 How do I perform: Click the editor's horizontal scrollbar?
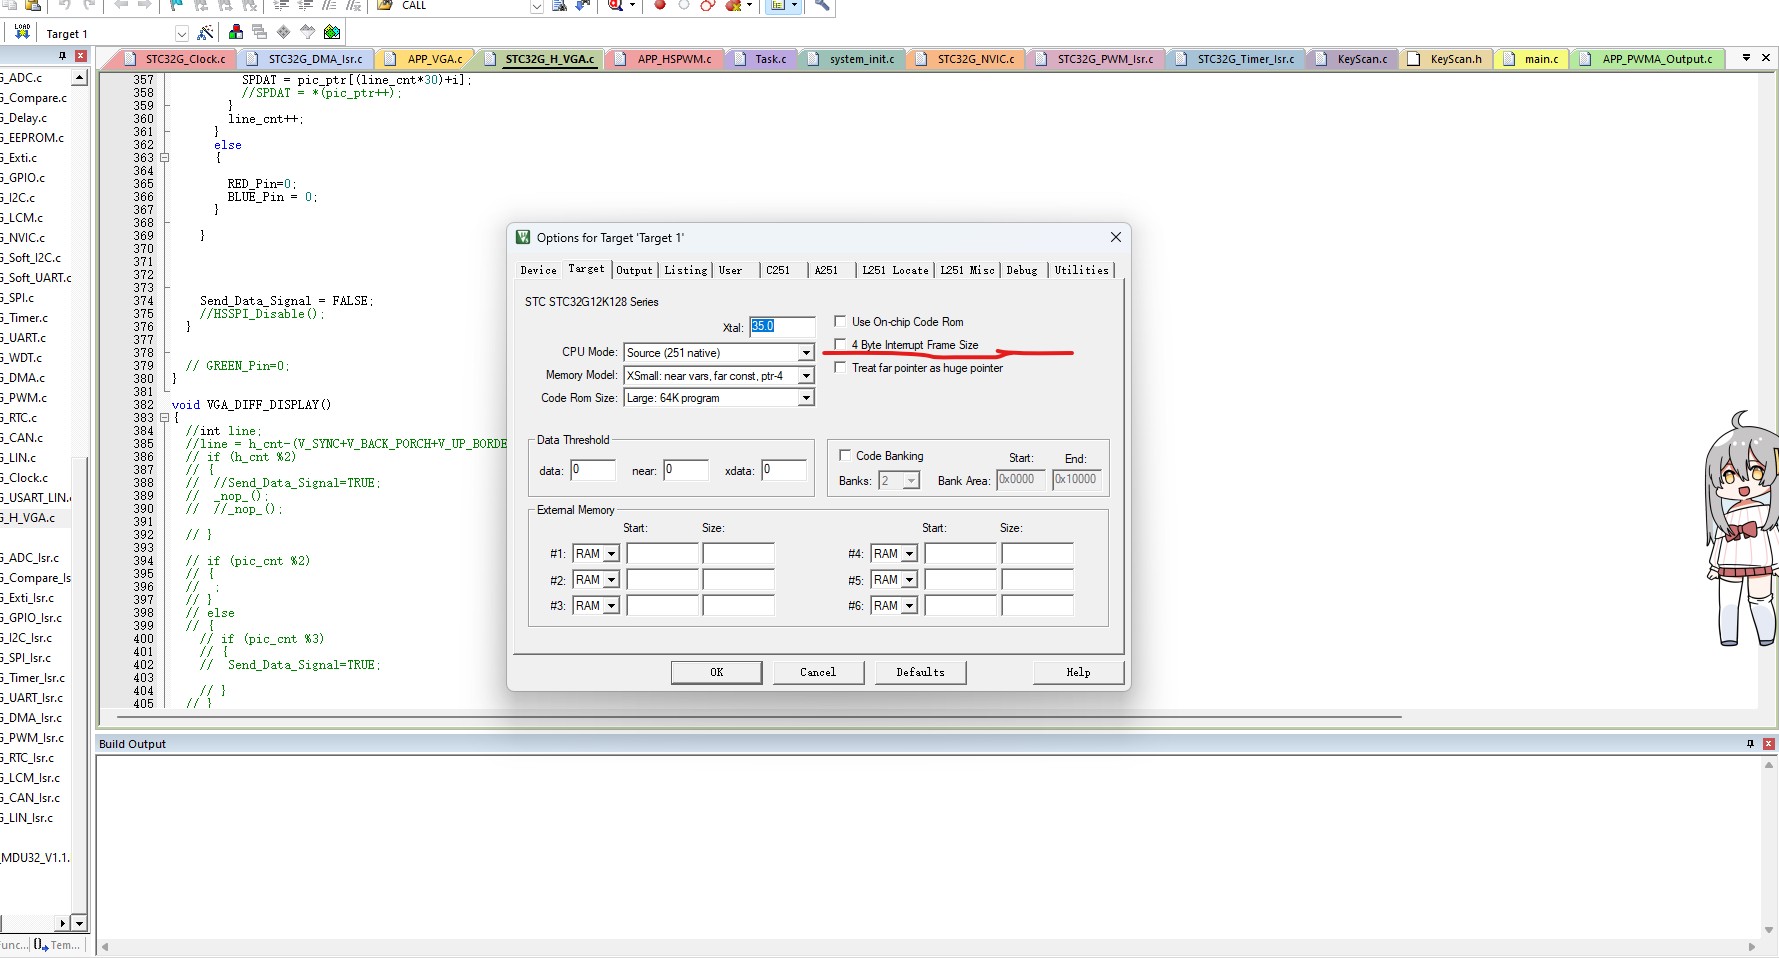click(x=760, y=717)
